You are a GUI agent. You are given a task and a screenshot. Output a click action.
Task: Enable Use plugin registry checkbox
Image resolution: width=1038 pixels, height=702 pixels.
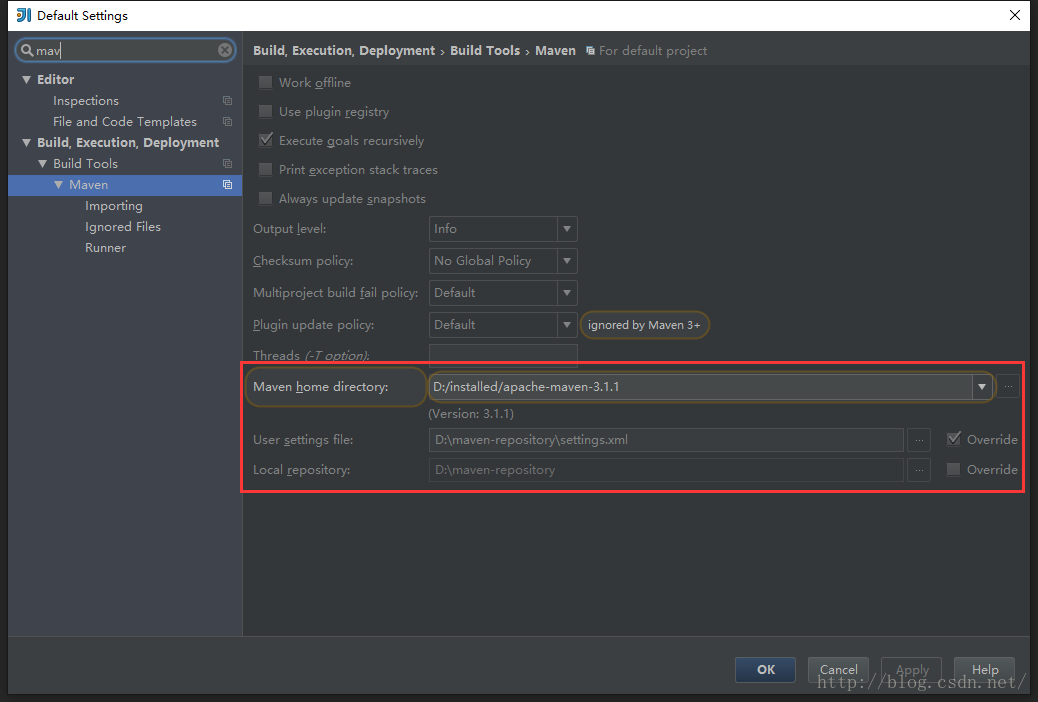[x=265, y=111]
